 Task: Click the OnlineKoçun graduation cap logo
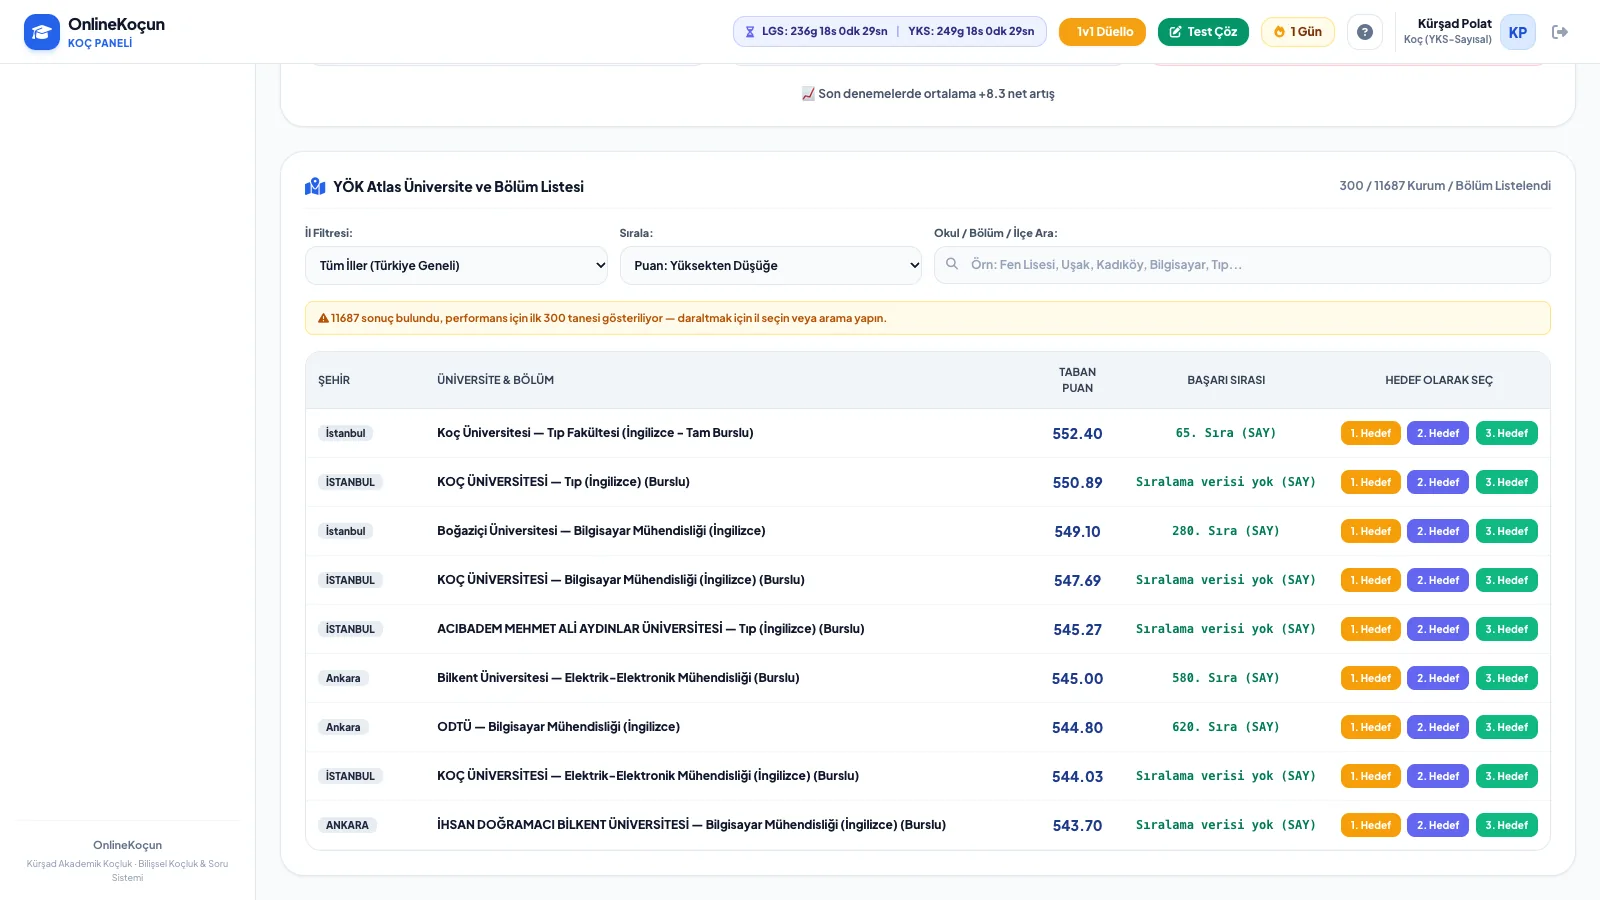pos(42,32)
